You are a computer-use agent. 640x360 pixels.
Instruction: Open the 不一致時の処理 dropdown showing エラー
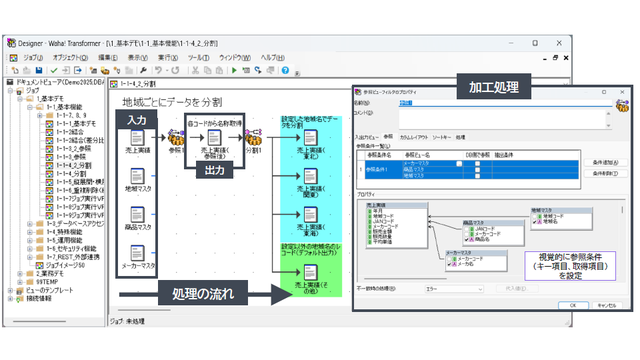click(454, 289)
